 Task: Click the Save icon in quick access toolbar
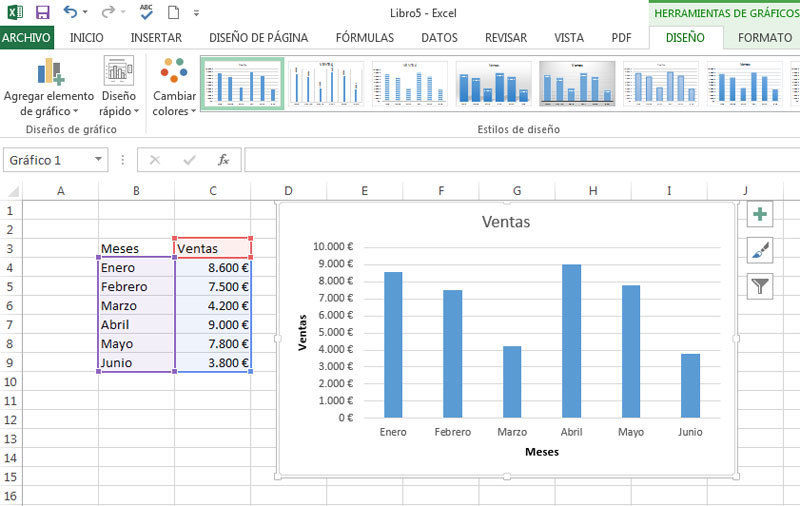point(42,12)
